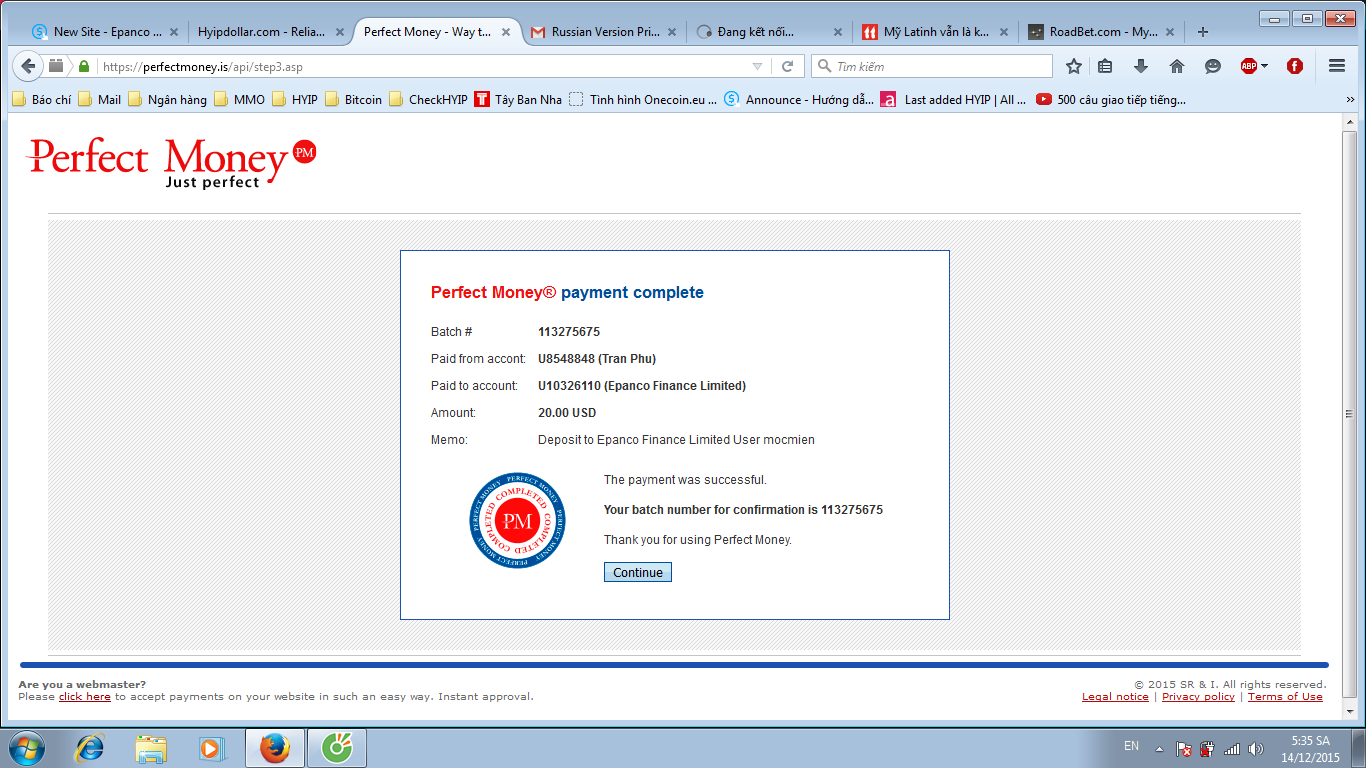This screenshot has width=1366, height=768.
Task: Go to the Firefox home page icon
Action: coord(1177,67)
